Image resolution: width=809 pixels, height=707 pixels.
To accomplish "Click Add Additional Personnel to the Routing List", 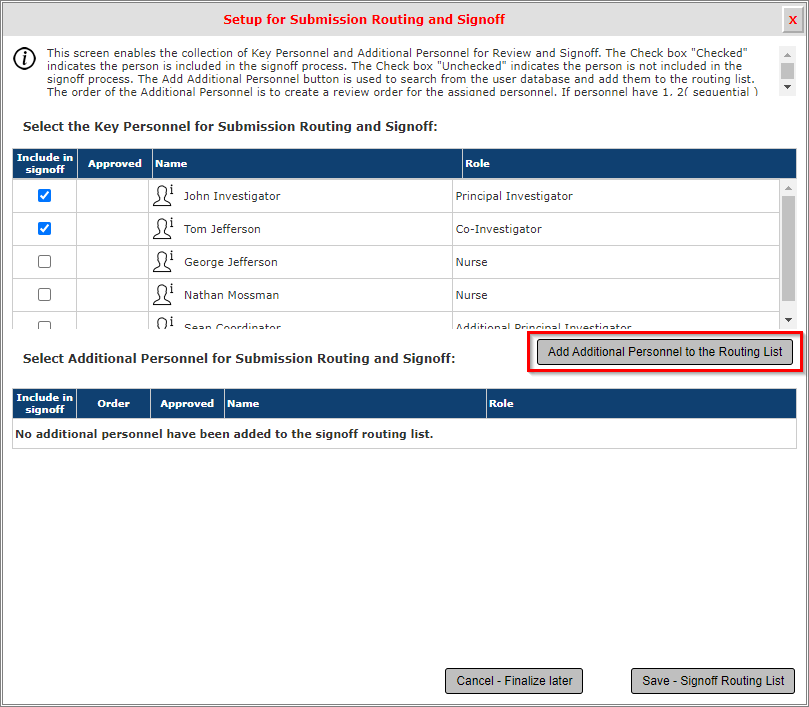I will 665,352.
